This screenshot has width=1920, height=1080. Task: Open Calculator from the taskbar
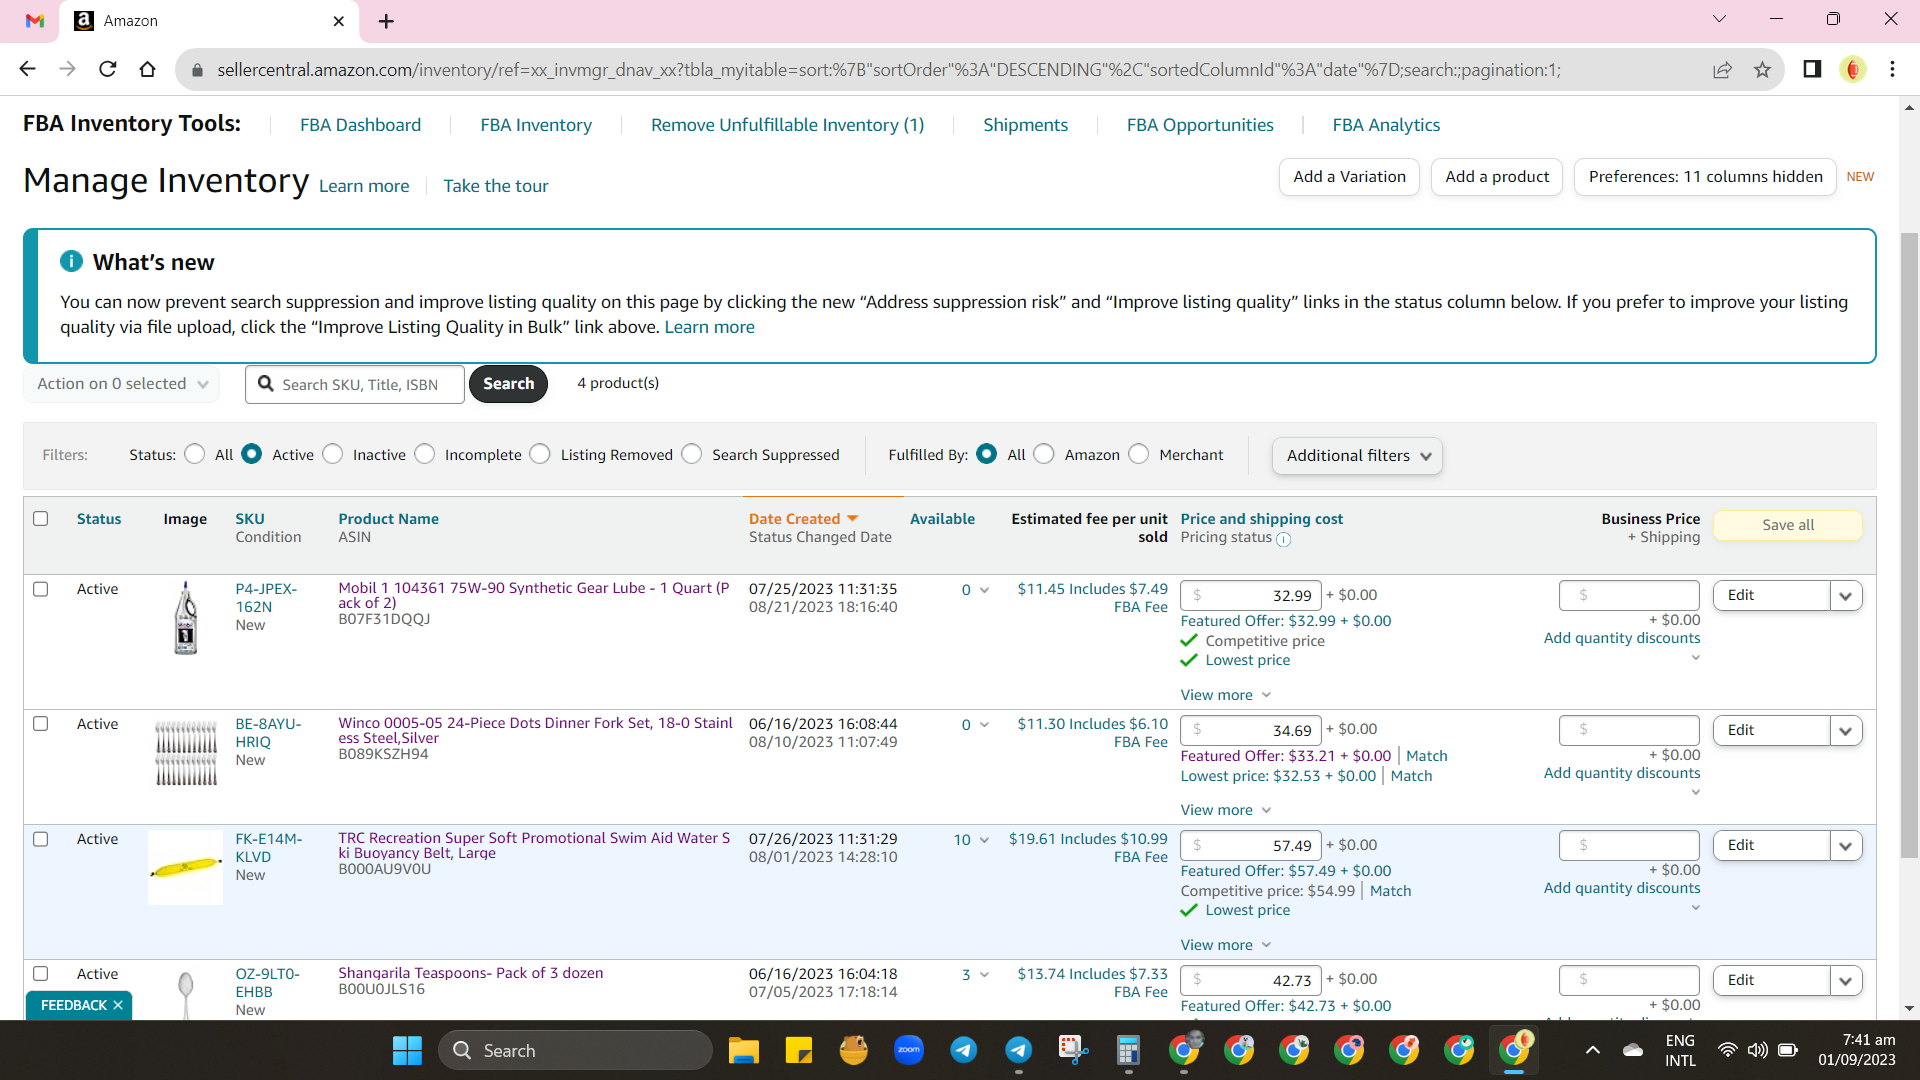pyautogui.click(x=1128, y=1050)
